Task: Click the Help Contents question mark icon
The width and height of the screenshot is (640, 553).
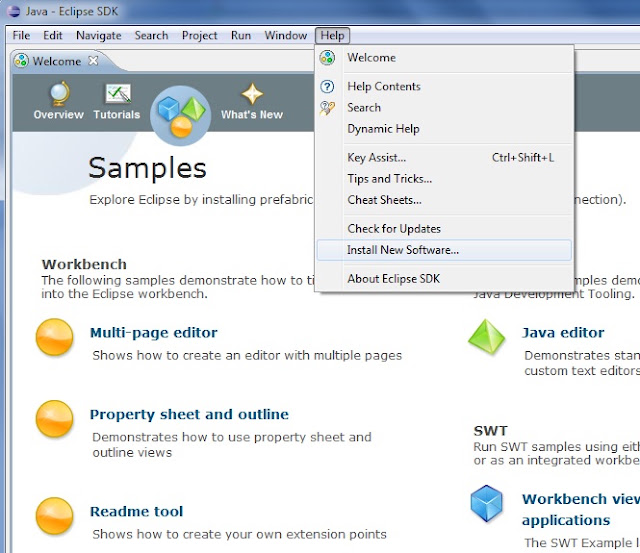Action: [327, 87]
